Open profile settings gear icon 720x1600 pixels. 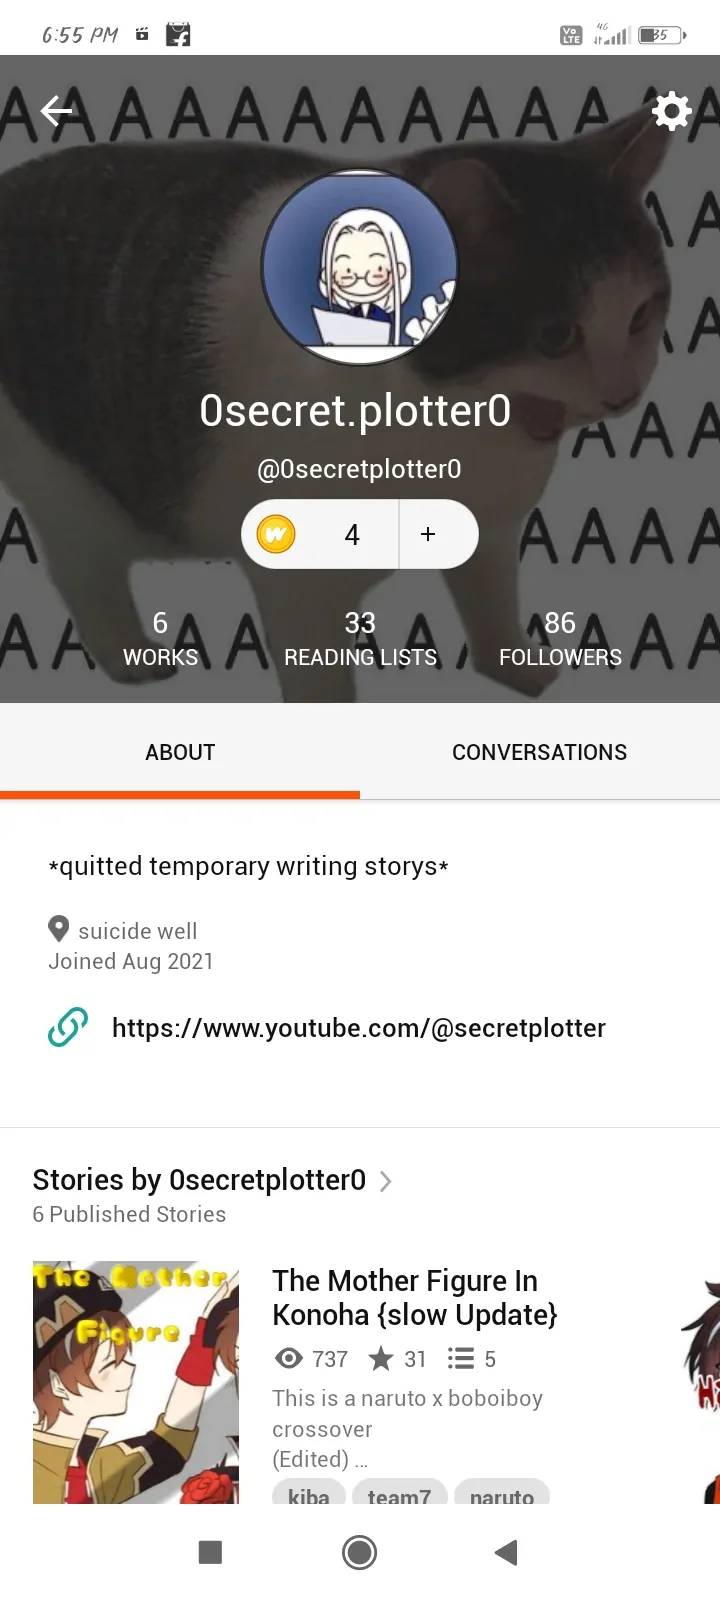coord(672,111)
